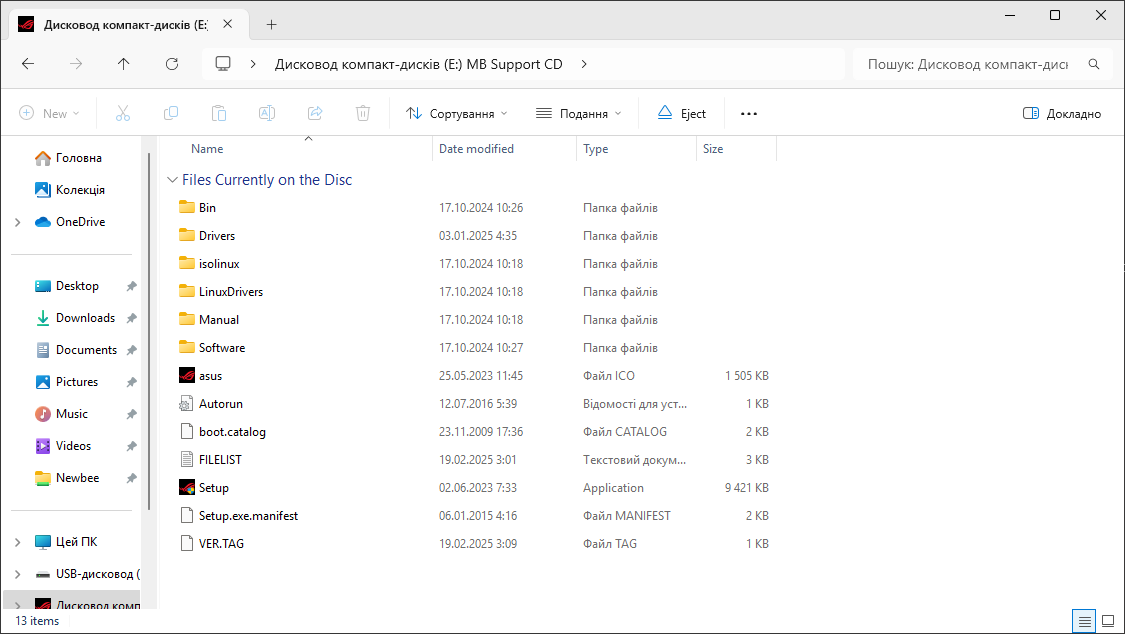
Task: Click the Cut scissors icon
Action: click(123, 114)
